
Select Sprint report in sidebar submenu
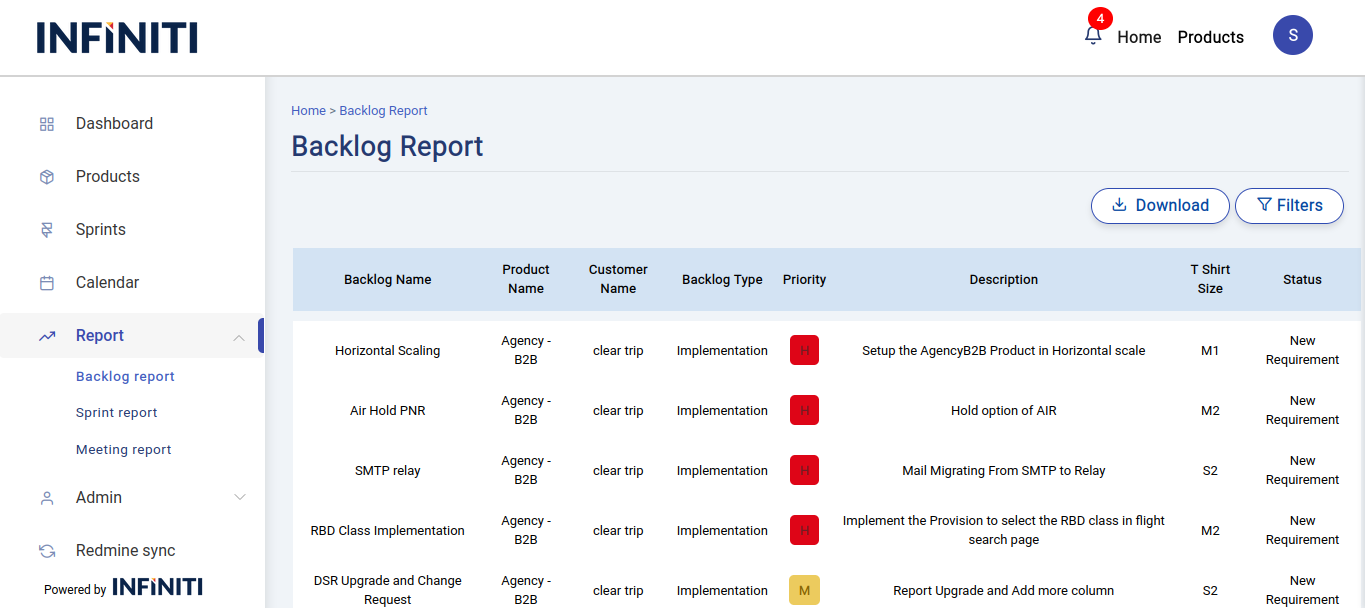point(117,413)
